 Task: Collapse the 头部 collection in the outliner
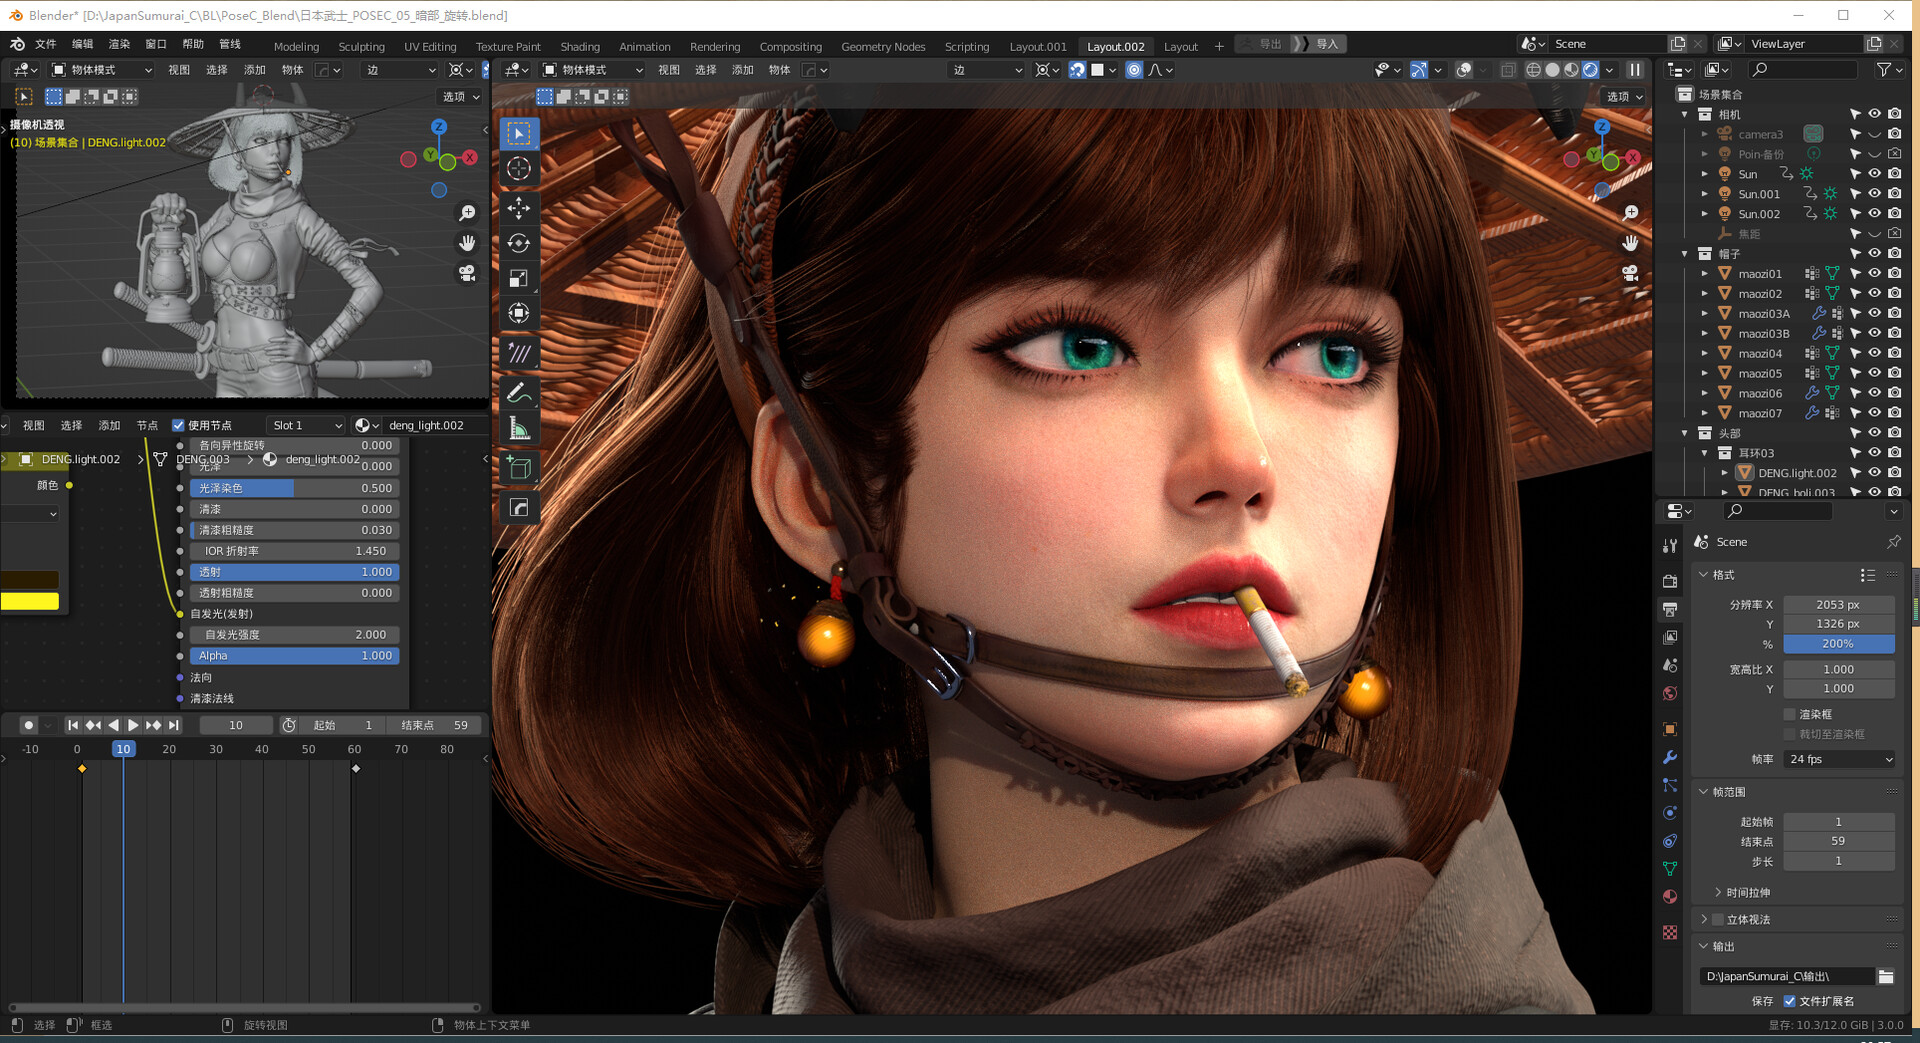coord(1685,433)
